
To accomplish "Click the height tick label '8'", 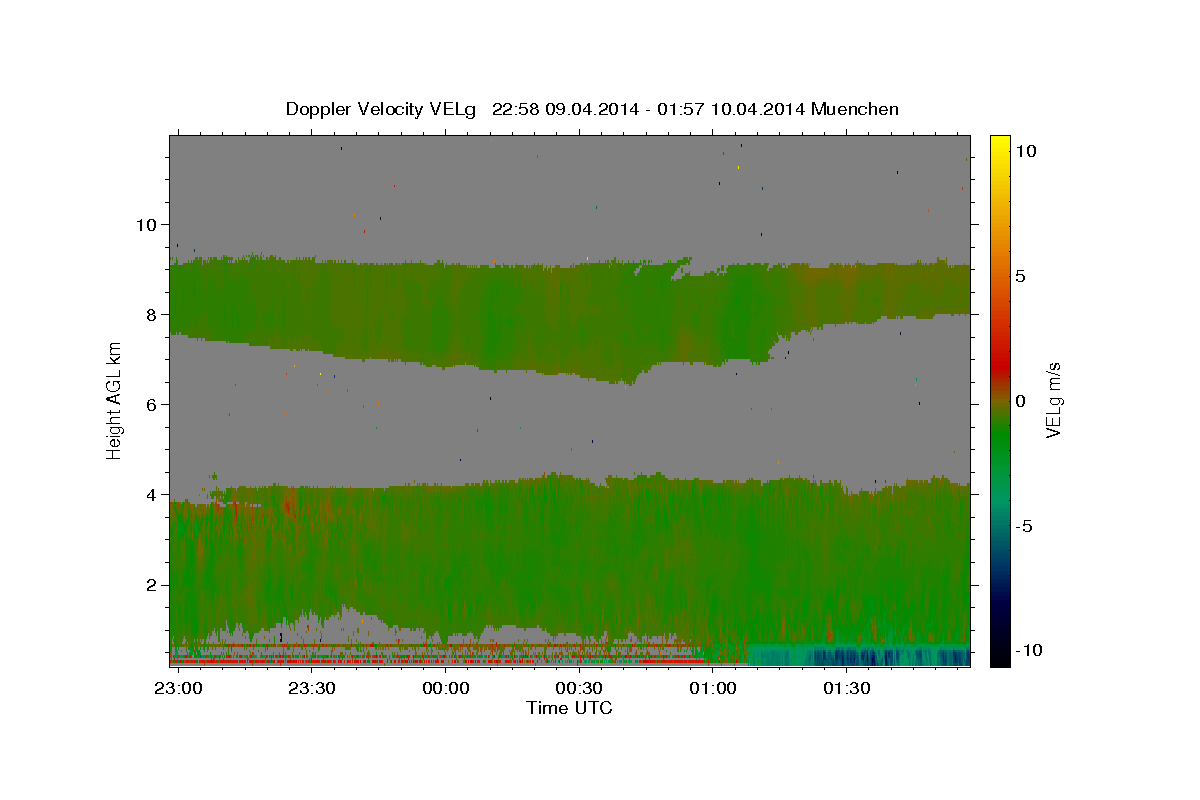I will [x=152, y=314].
